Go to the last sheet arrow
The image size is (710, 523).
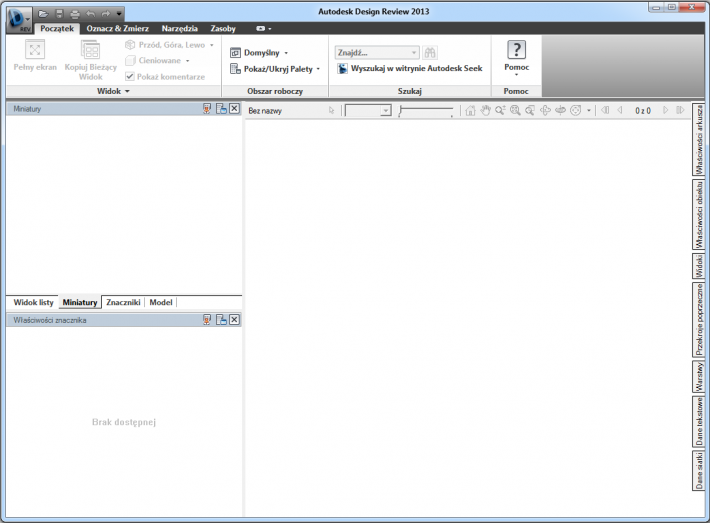pos(680,110)
